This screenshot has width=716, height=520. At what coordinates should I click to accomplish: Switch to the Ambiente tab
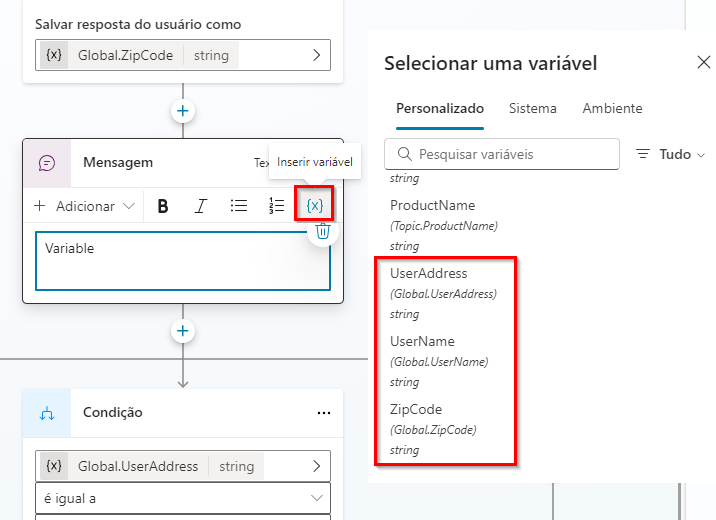pyautogui.click(x=612, y=108)
